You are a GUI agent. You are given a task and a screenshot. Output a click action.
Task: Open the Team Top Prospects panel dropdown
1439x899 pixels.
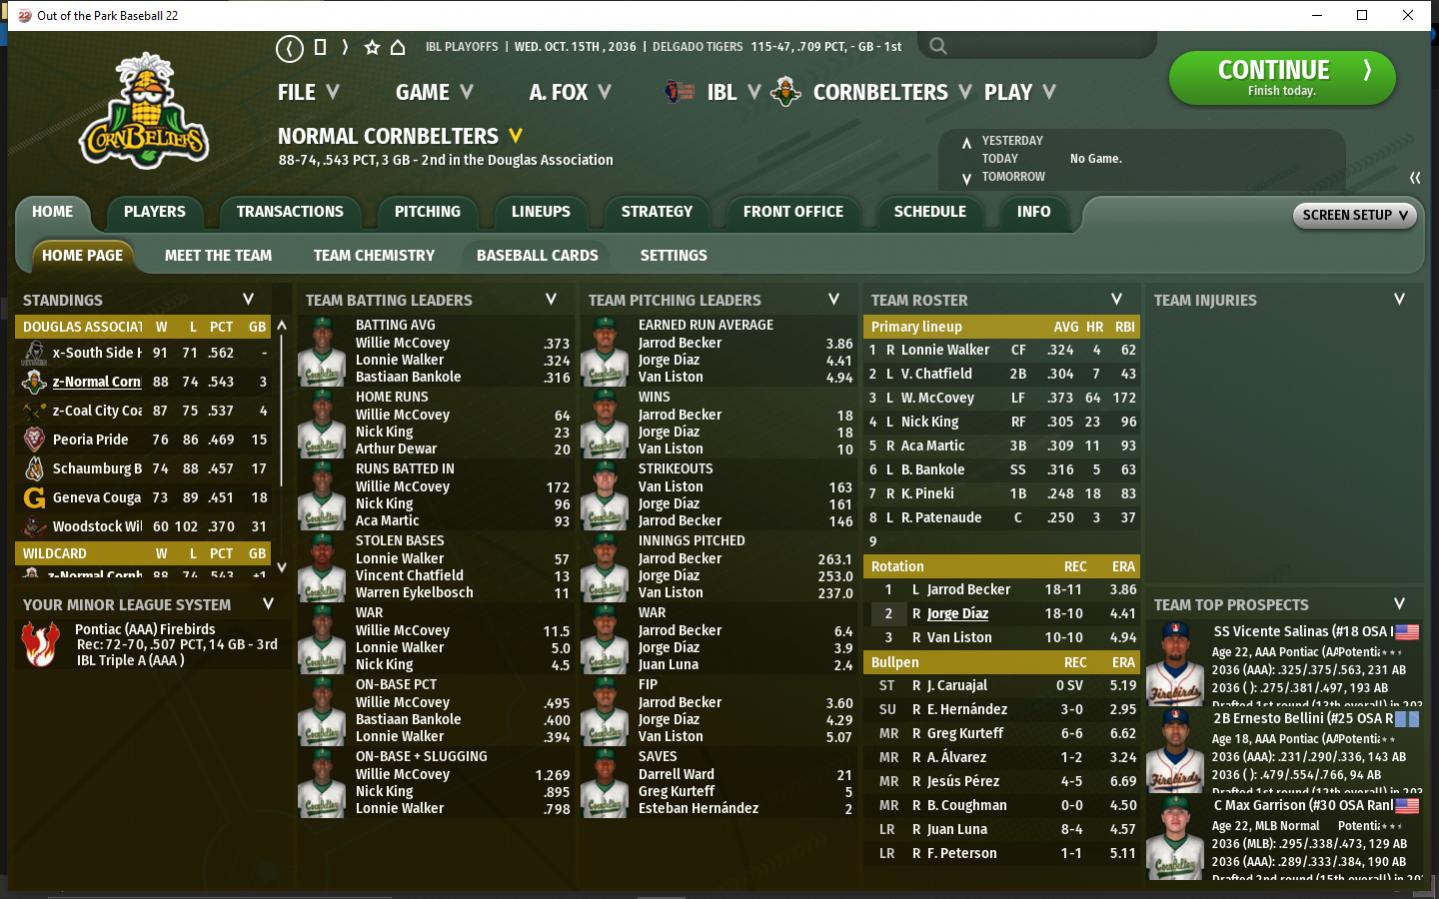click(x=1399, y=604)
